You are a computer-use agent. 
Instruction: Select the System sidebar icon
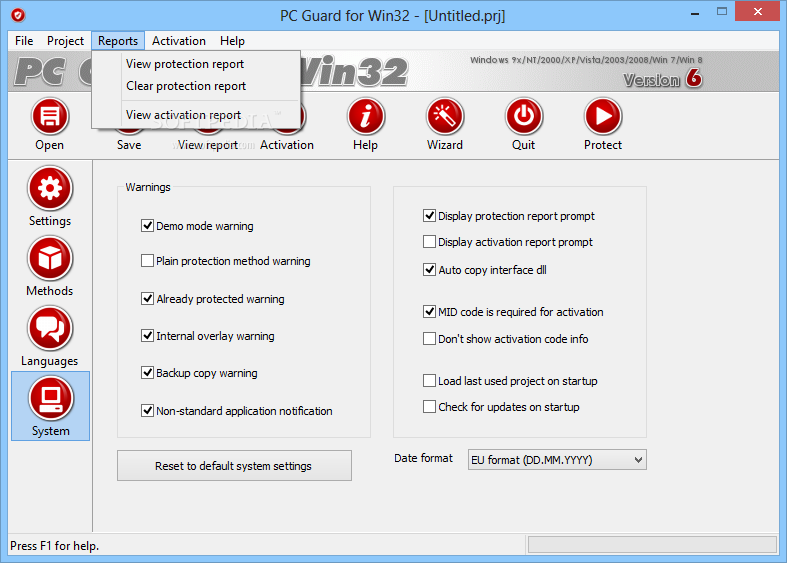(x=51, y=399)
